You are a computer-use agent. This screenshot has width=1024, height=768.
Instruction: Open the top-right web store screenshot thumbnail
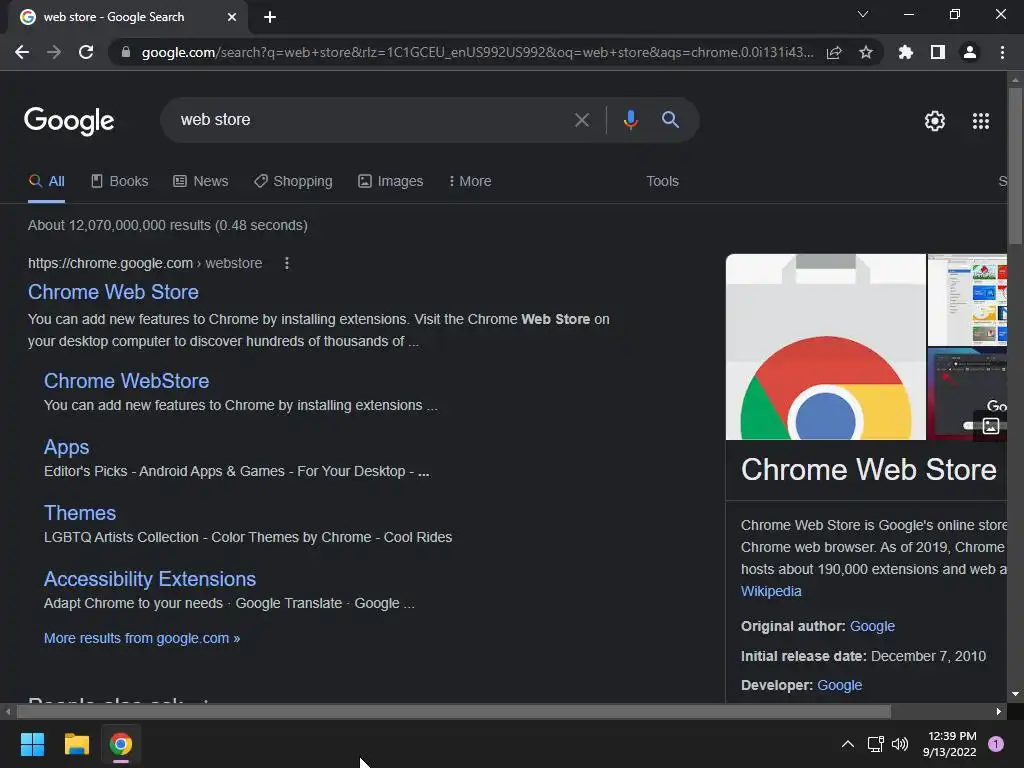pos(967,300)
